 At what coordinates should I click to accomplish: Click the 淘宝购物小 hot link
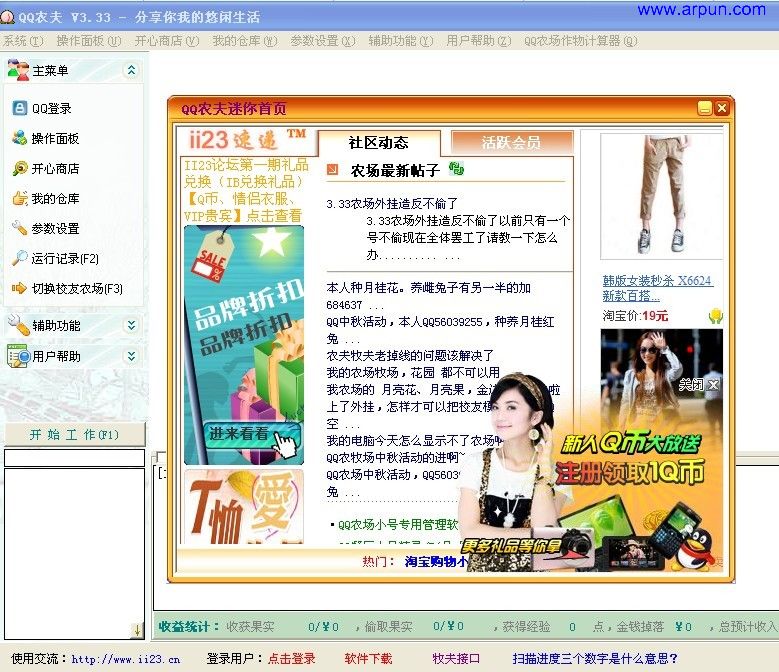pyautogui.click(x=436, y=561)
